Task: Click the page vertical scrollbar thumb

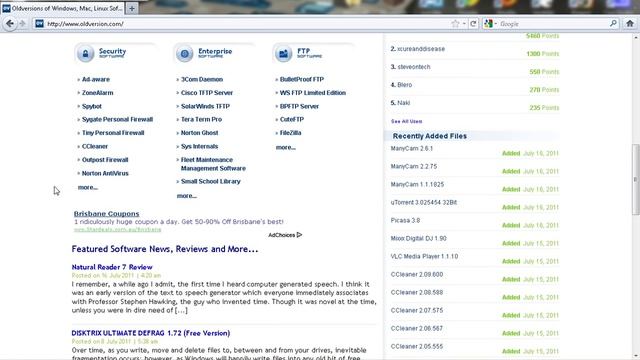Action: pyautogui.click(x=636, y=179)
